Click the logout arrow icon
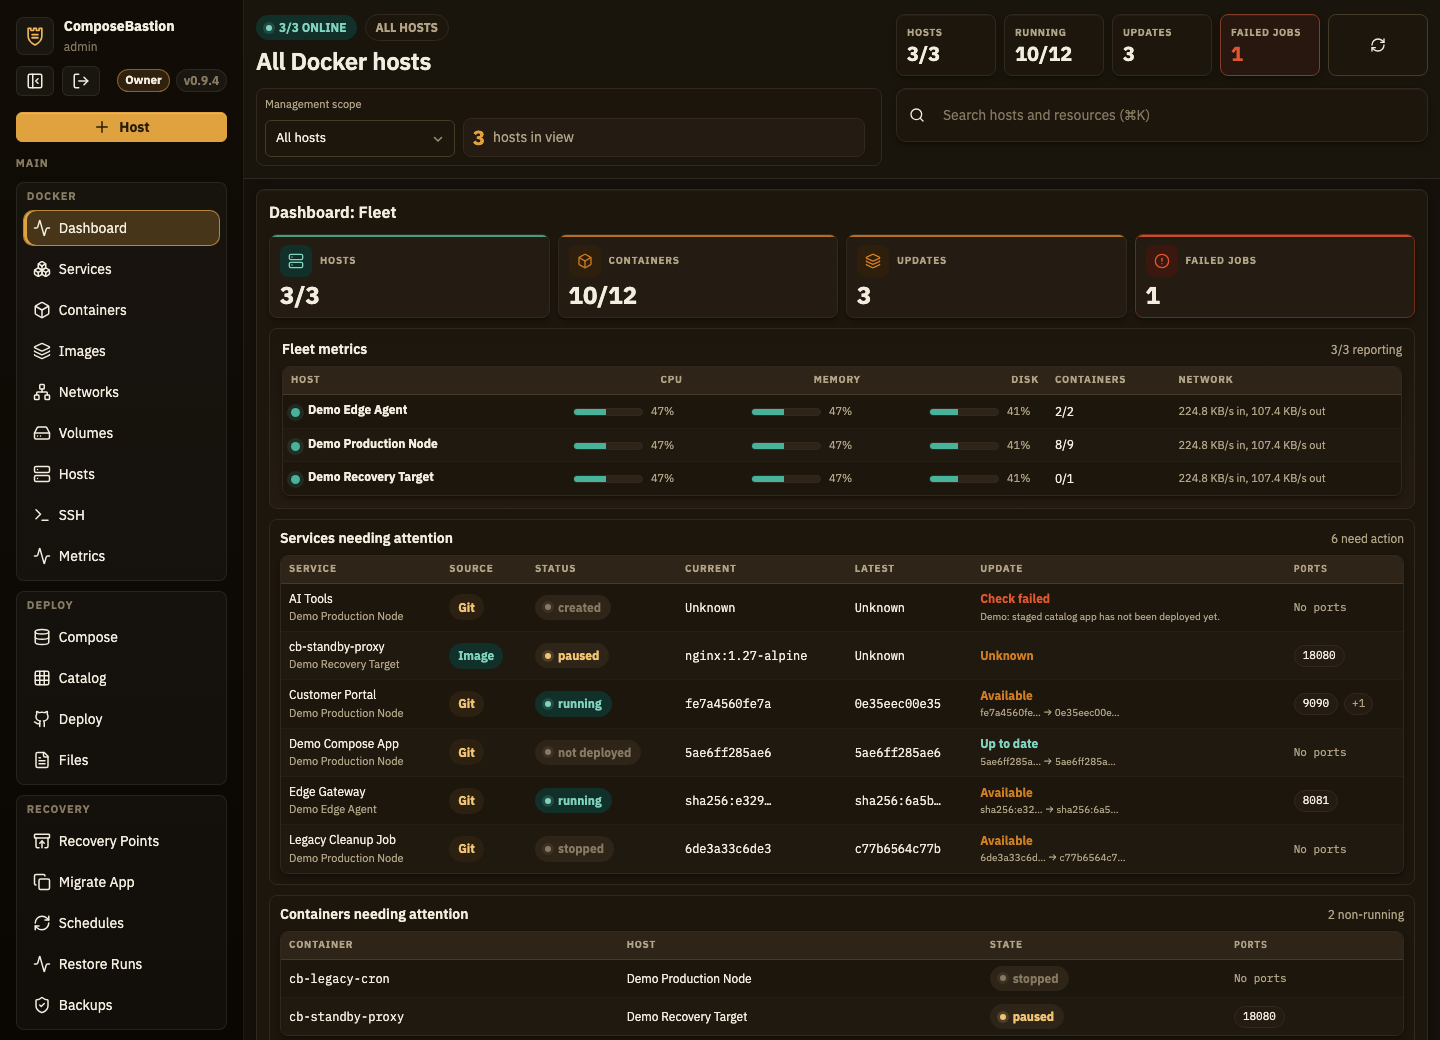1440x1040 pixels. (x=81, y=81)
